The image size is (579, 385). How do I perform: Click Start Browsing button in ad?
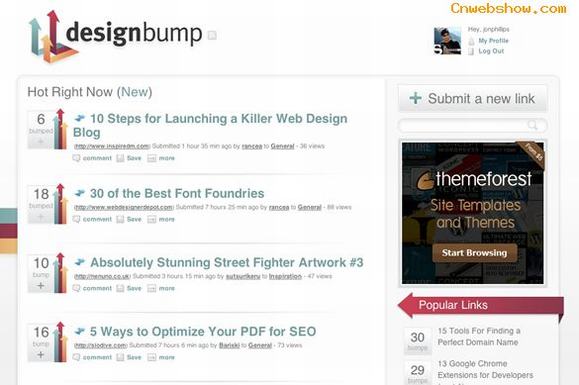474,253
